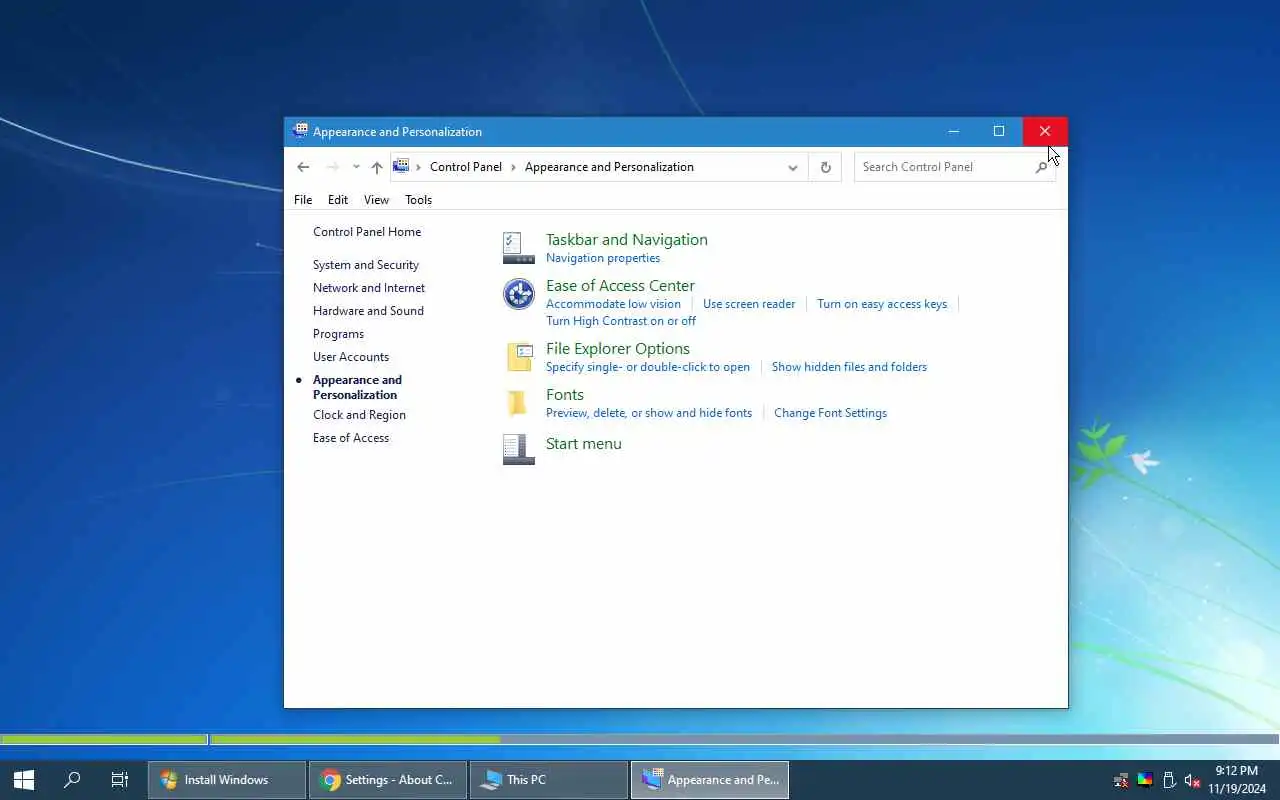Select Programs in sidebar

pyautogui.click(x=338, y=334)
